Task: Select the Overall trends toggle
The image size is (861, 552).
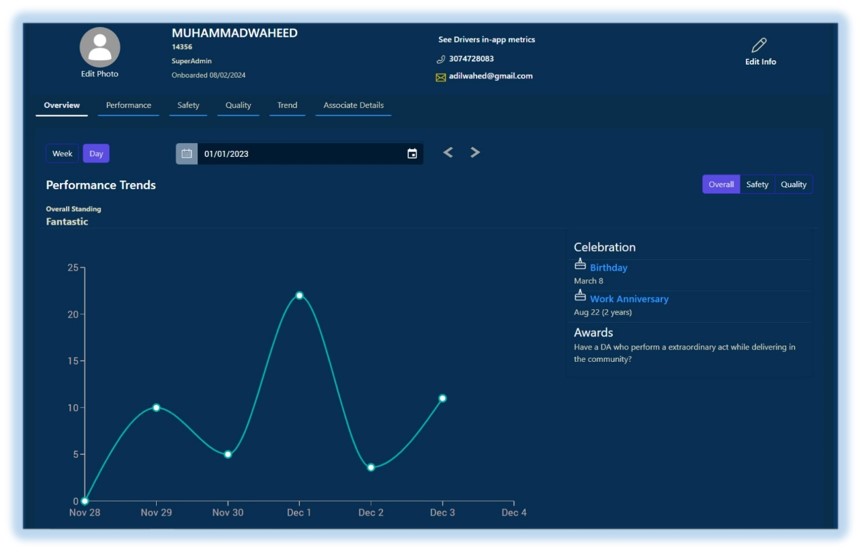Action: point(721,185)
